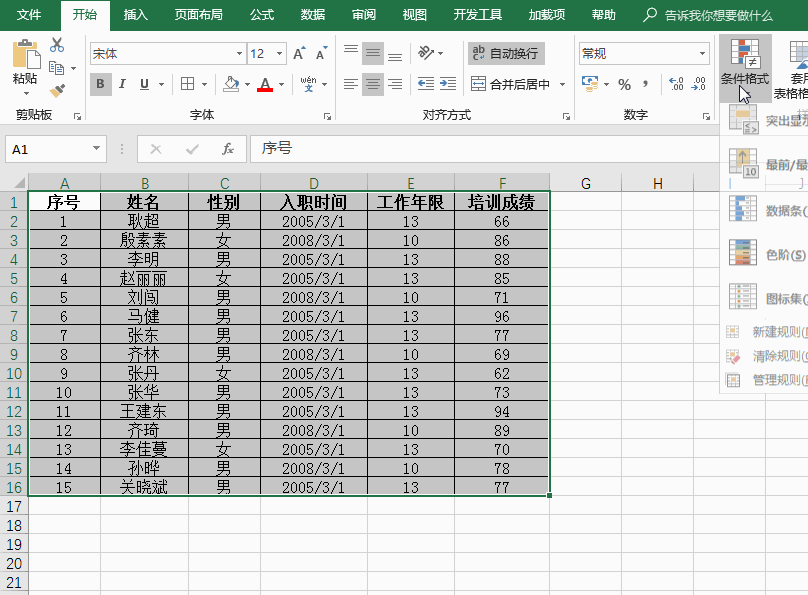Click the wén phonetic guide icon
The width and height of the screenshot is (808, 595).
coord(308,84)
